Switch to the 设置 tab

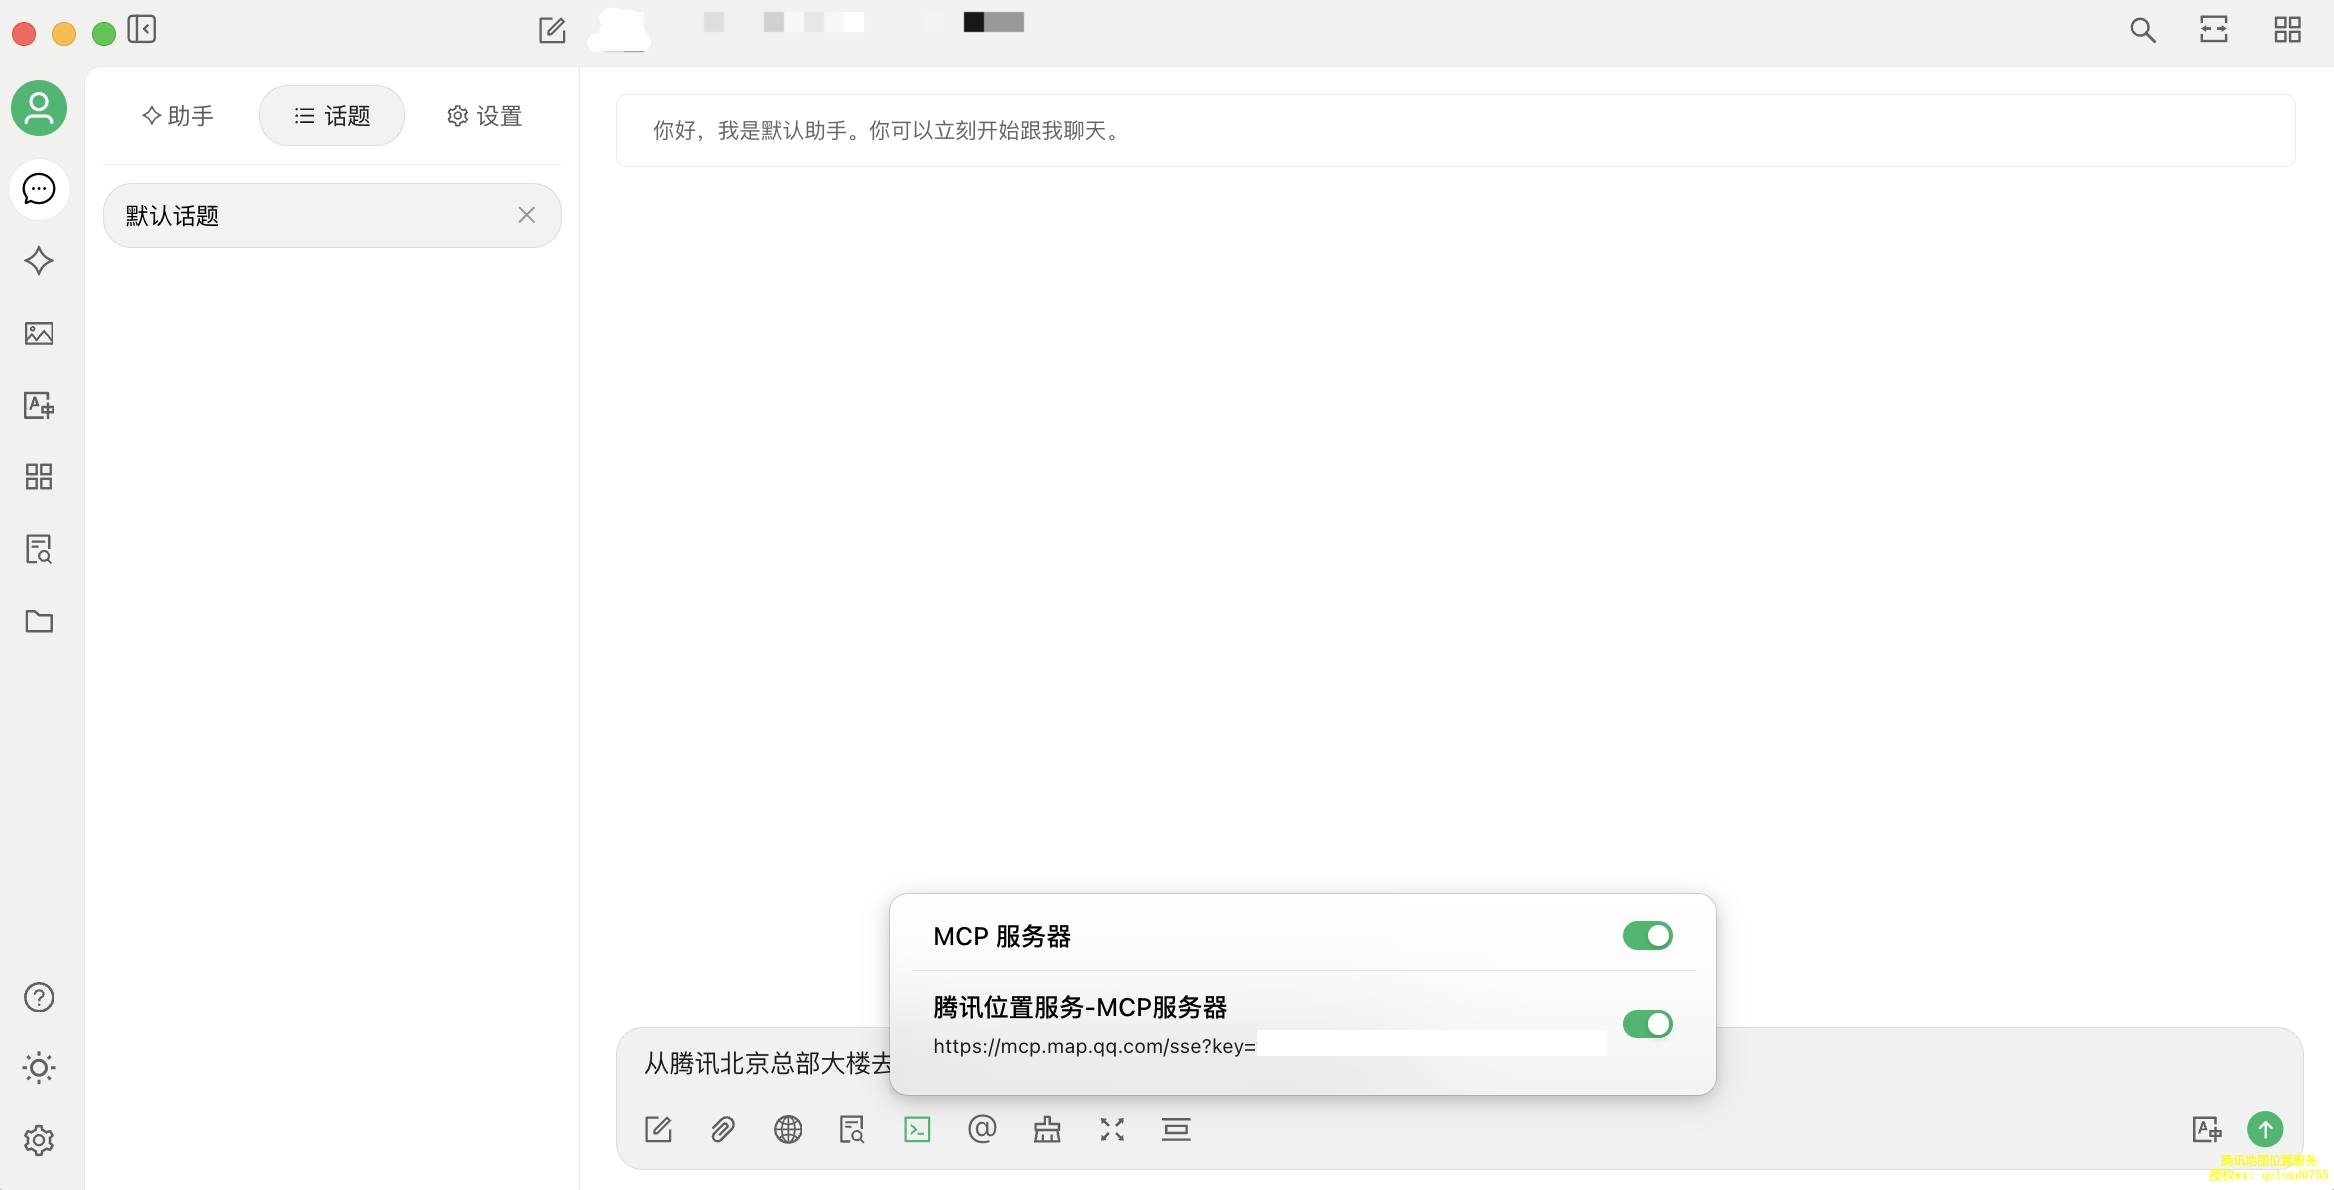(x=485, y=116)
